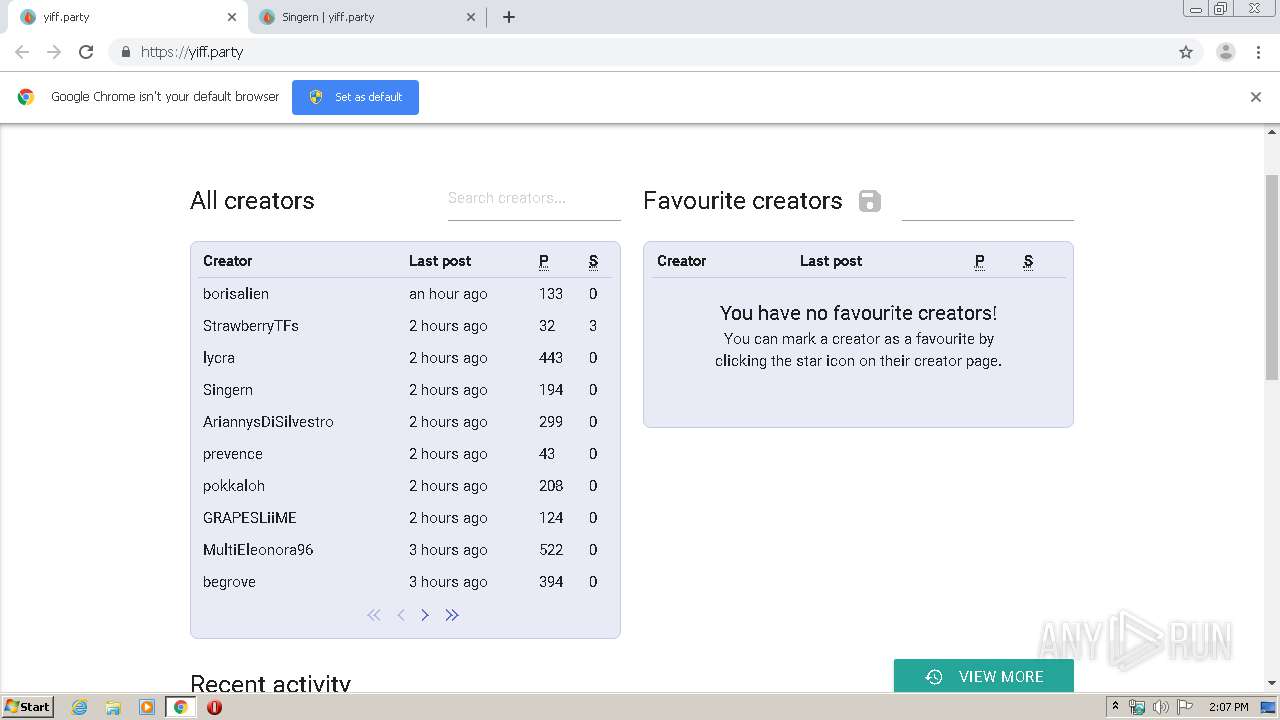The height and width of the screenshot is (720, 1280).
Task: Launch the media player taskbar icon
Action: [x=147, y=707]
